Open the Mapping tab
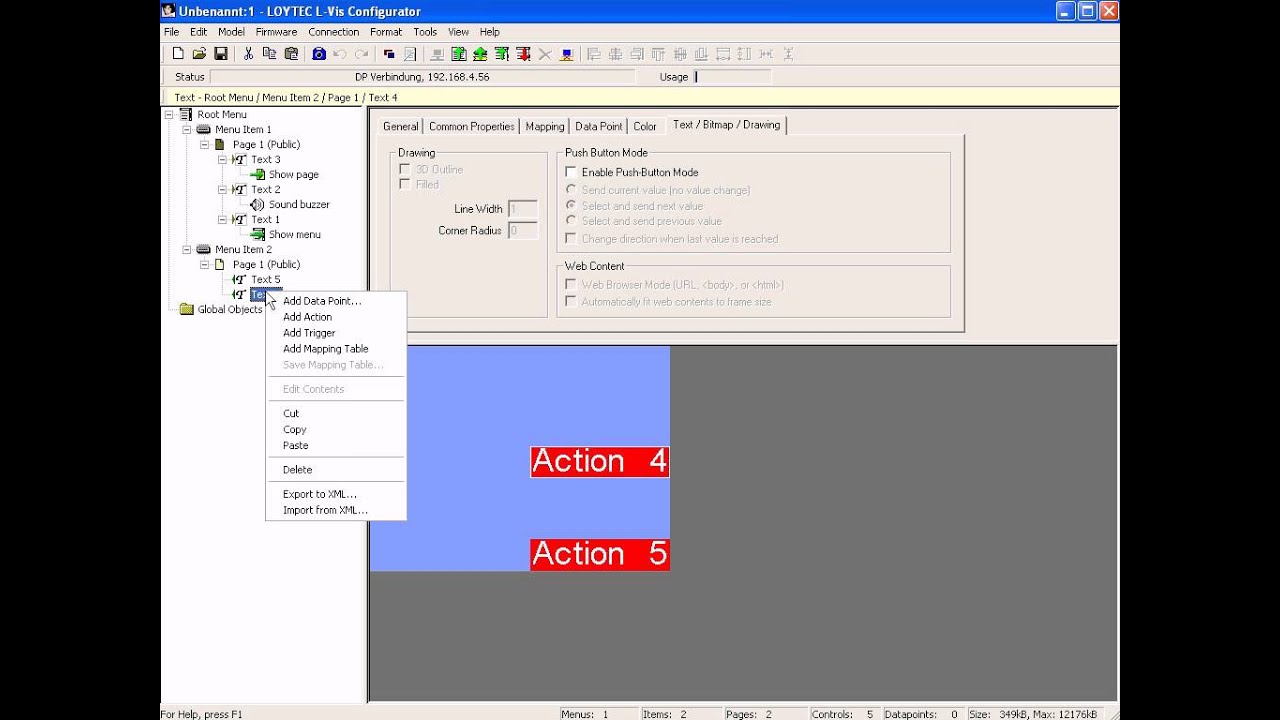This screenshot has height=720, width=1280. click(544, 126)
